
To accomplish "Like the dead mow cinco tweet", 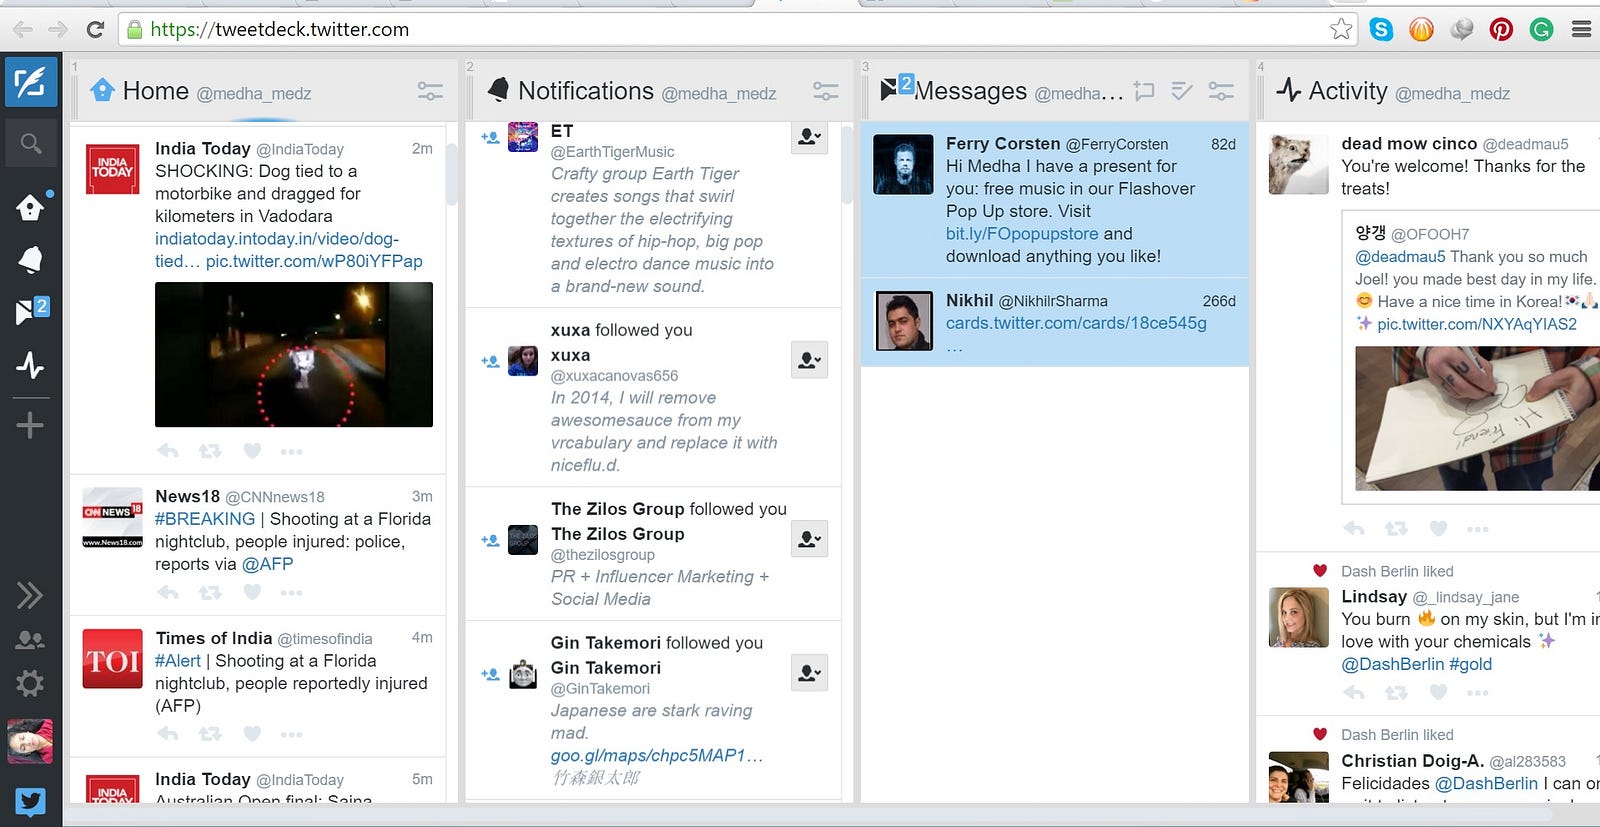I will coord(1438,528).
